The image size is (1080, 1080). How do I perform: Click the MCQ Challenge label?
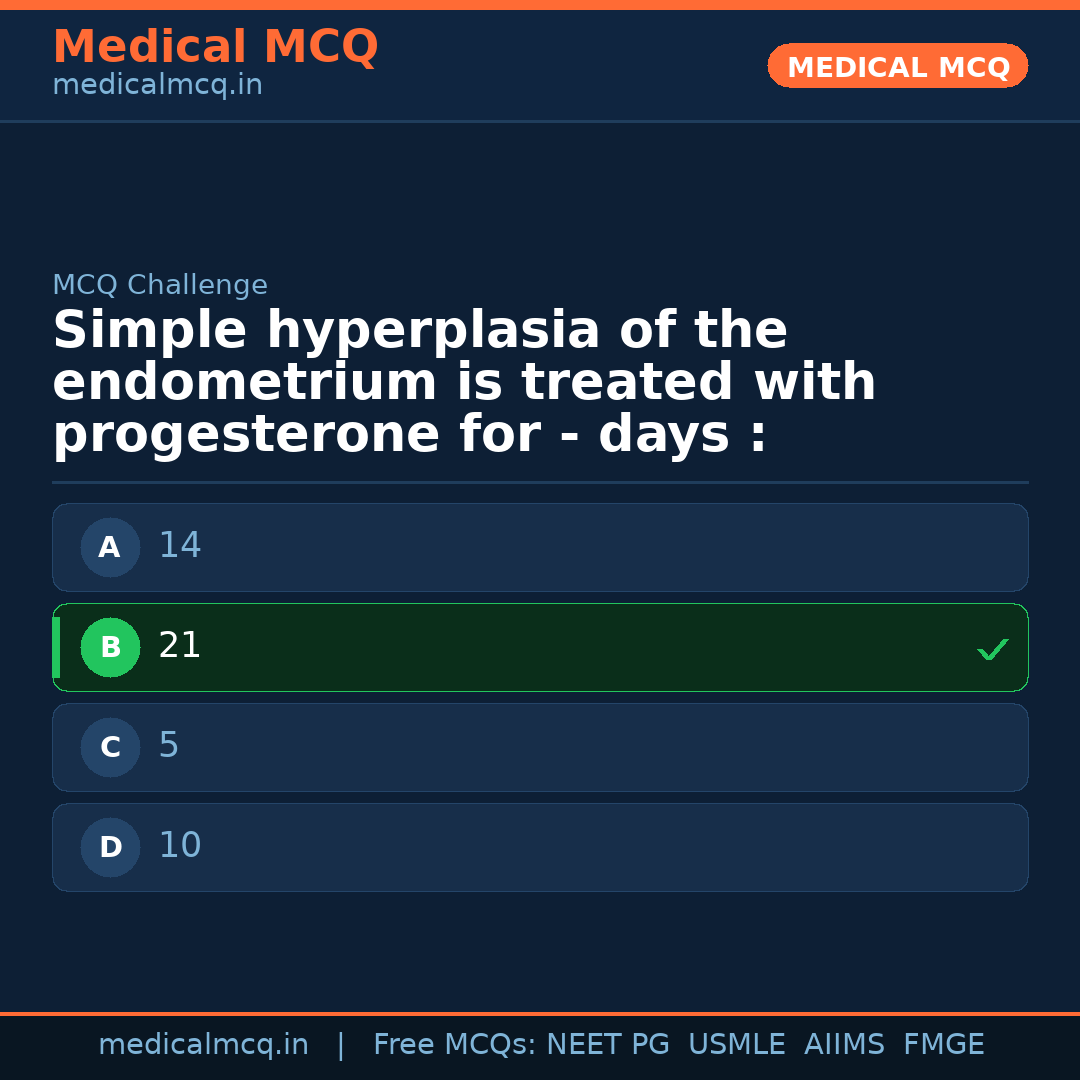(160, 286)
